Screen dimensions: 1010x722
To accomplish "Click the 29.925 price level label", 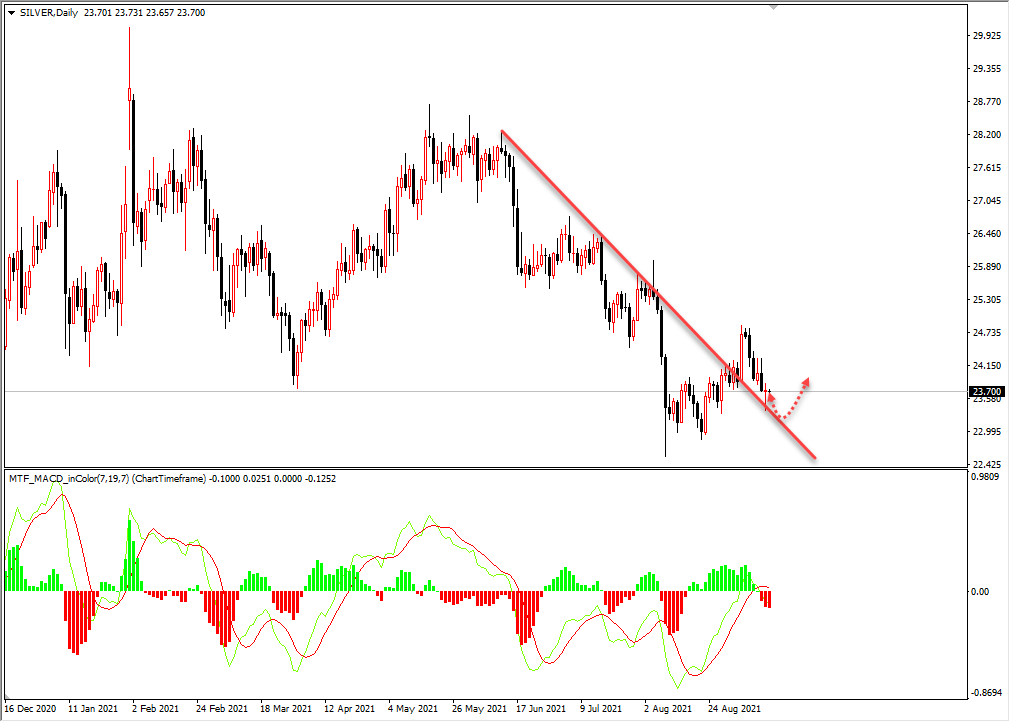I will point(987,35).
